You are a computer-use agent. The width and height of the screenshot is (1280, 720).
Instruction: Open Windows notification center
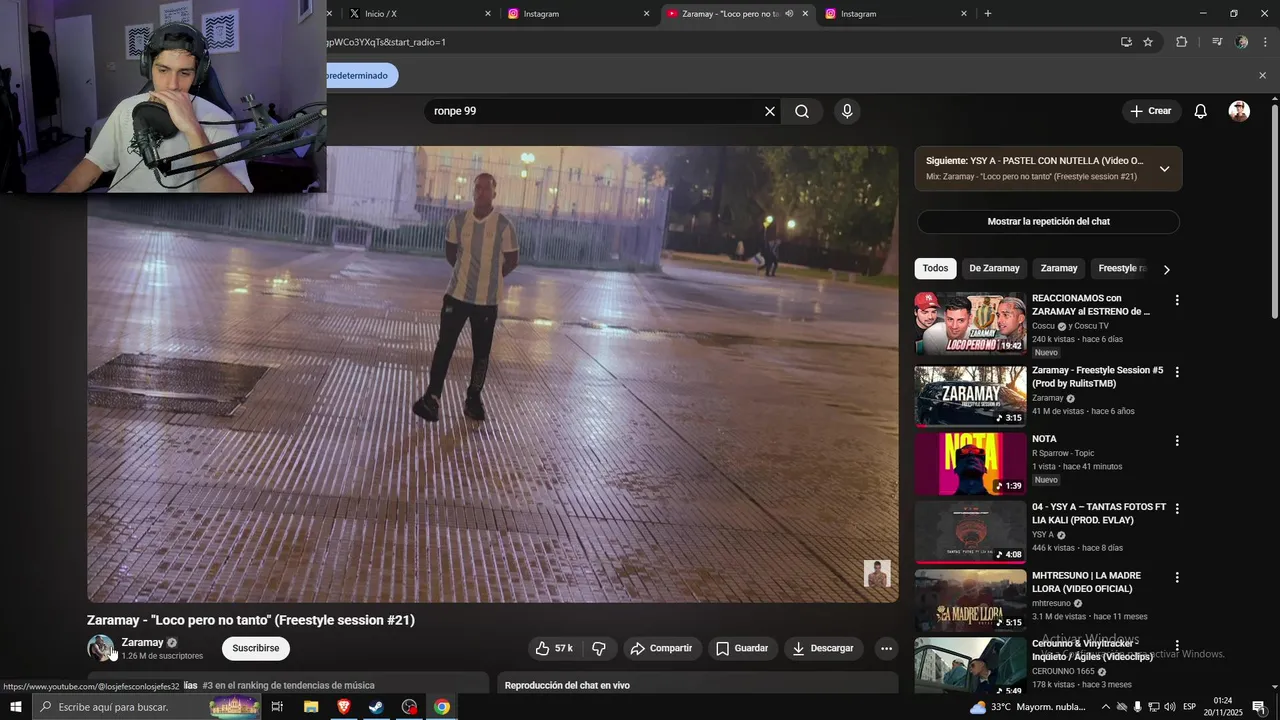click(x=1258, y=707)
